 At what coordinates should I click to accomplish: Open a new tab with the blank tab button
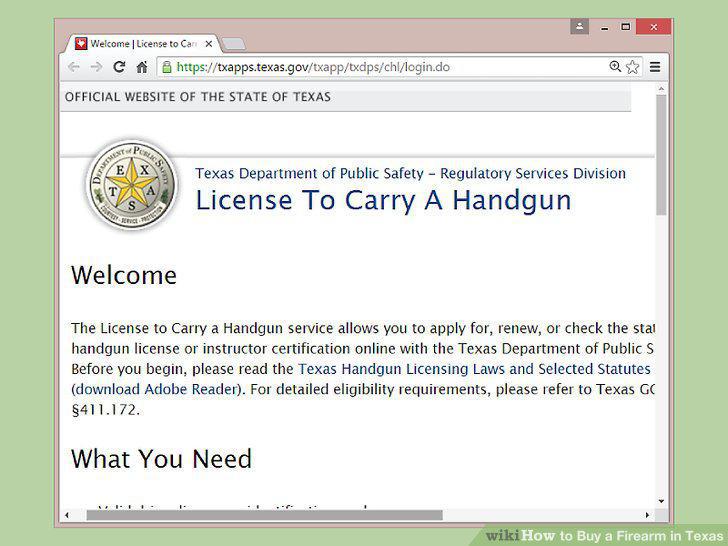[234, 44]
